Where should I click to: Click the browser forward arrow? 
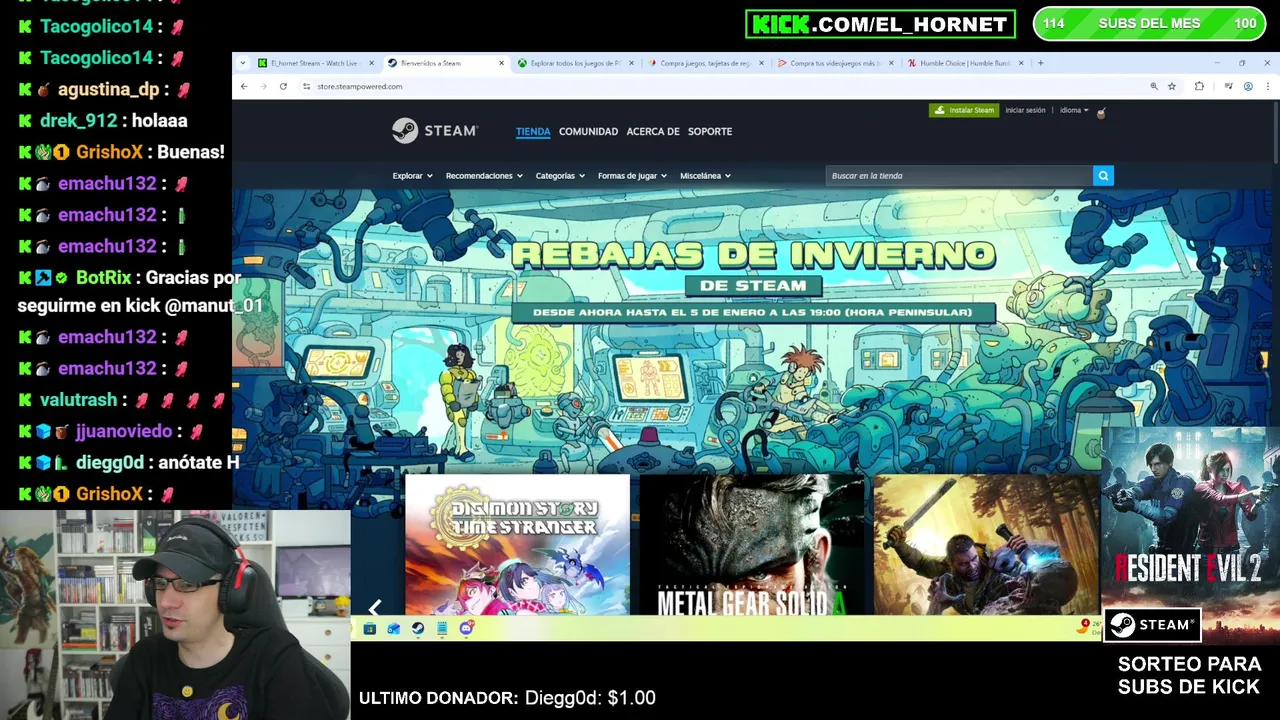[x=263, y=87]
